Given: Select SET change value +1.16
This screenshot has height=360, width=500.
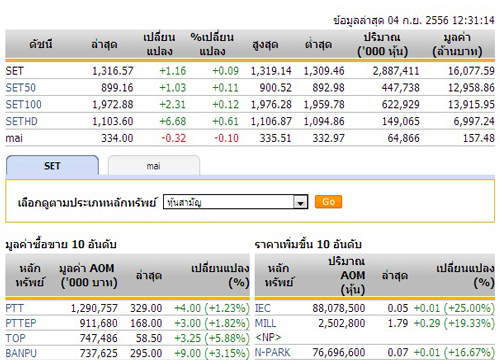Looking at the screenshot, I should 173,71.
